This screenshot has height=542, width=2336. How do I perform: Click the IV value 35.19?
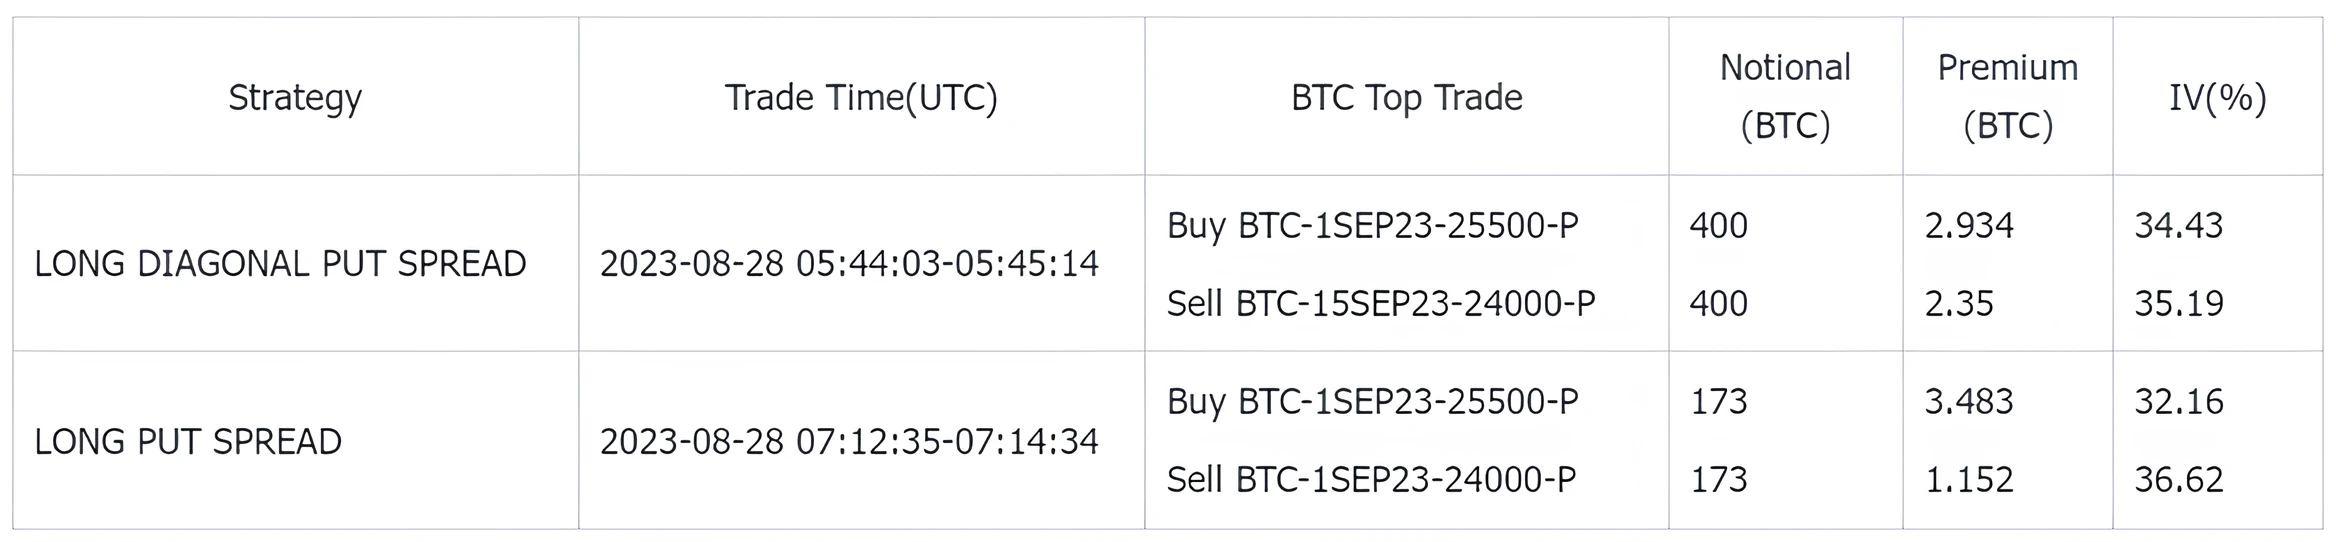(x=2178, y=303)
